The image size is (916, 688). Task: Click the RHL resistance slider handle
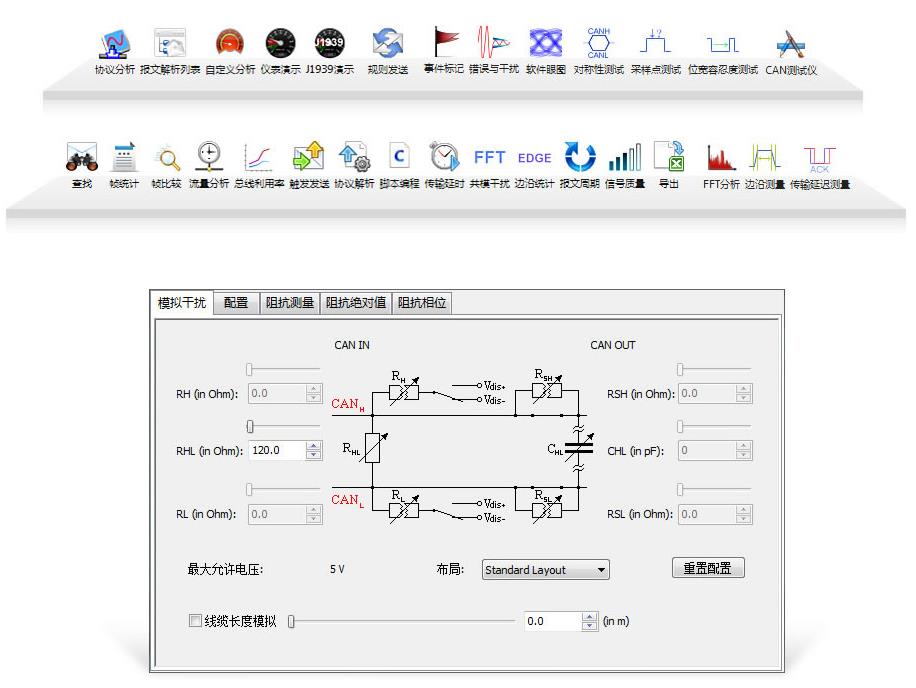(250, 427)
